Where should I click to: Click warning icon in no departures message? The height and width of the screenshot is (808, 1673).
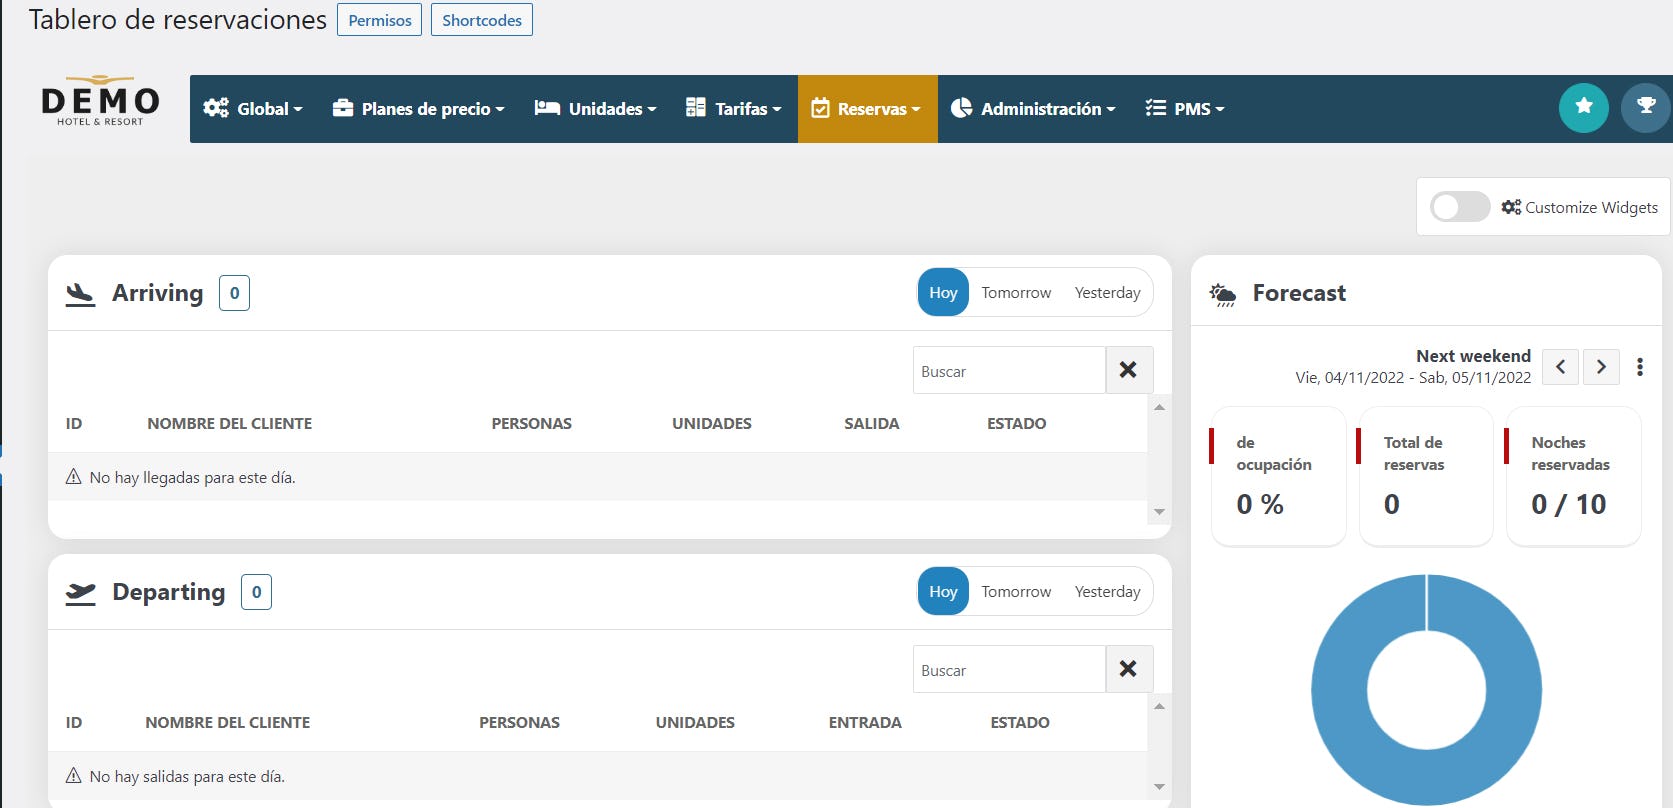tap(73, 776)
